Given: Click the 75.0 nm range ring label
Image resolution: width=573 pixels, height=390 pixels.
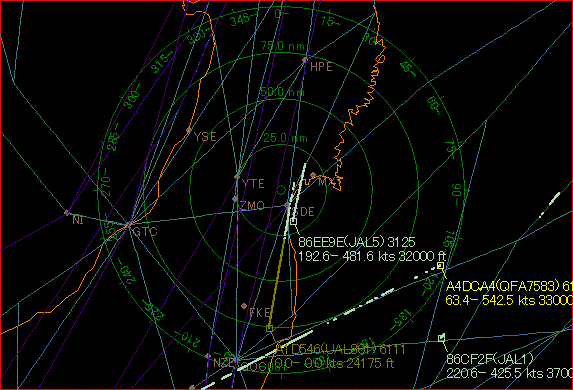Looking at the screenshot, I should point(284,46).
